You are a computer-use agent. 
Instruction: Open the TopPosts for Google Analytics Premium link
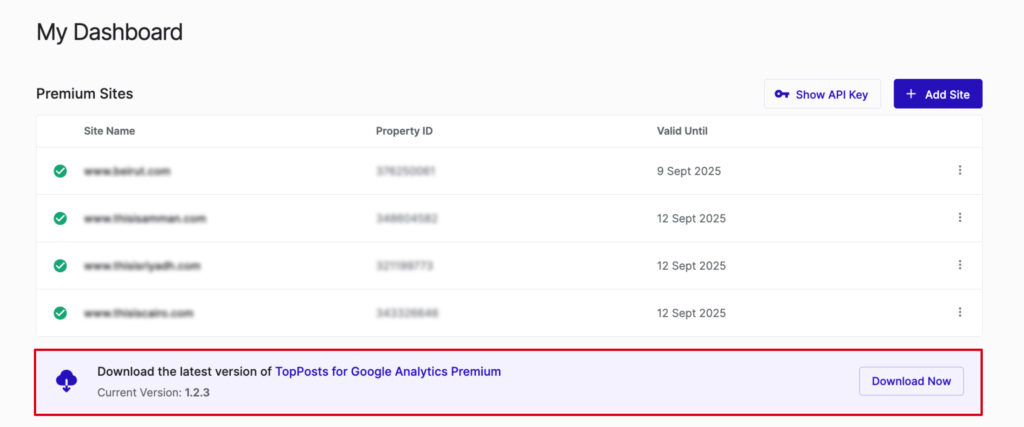(x=388, y=372)
